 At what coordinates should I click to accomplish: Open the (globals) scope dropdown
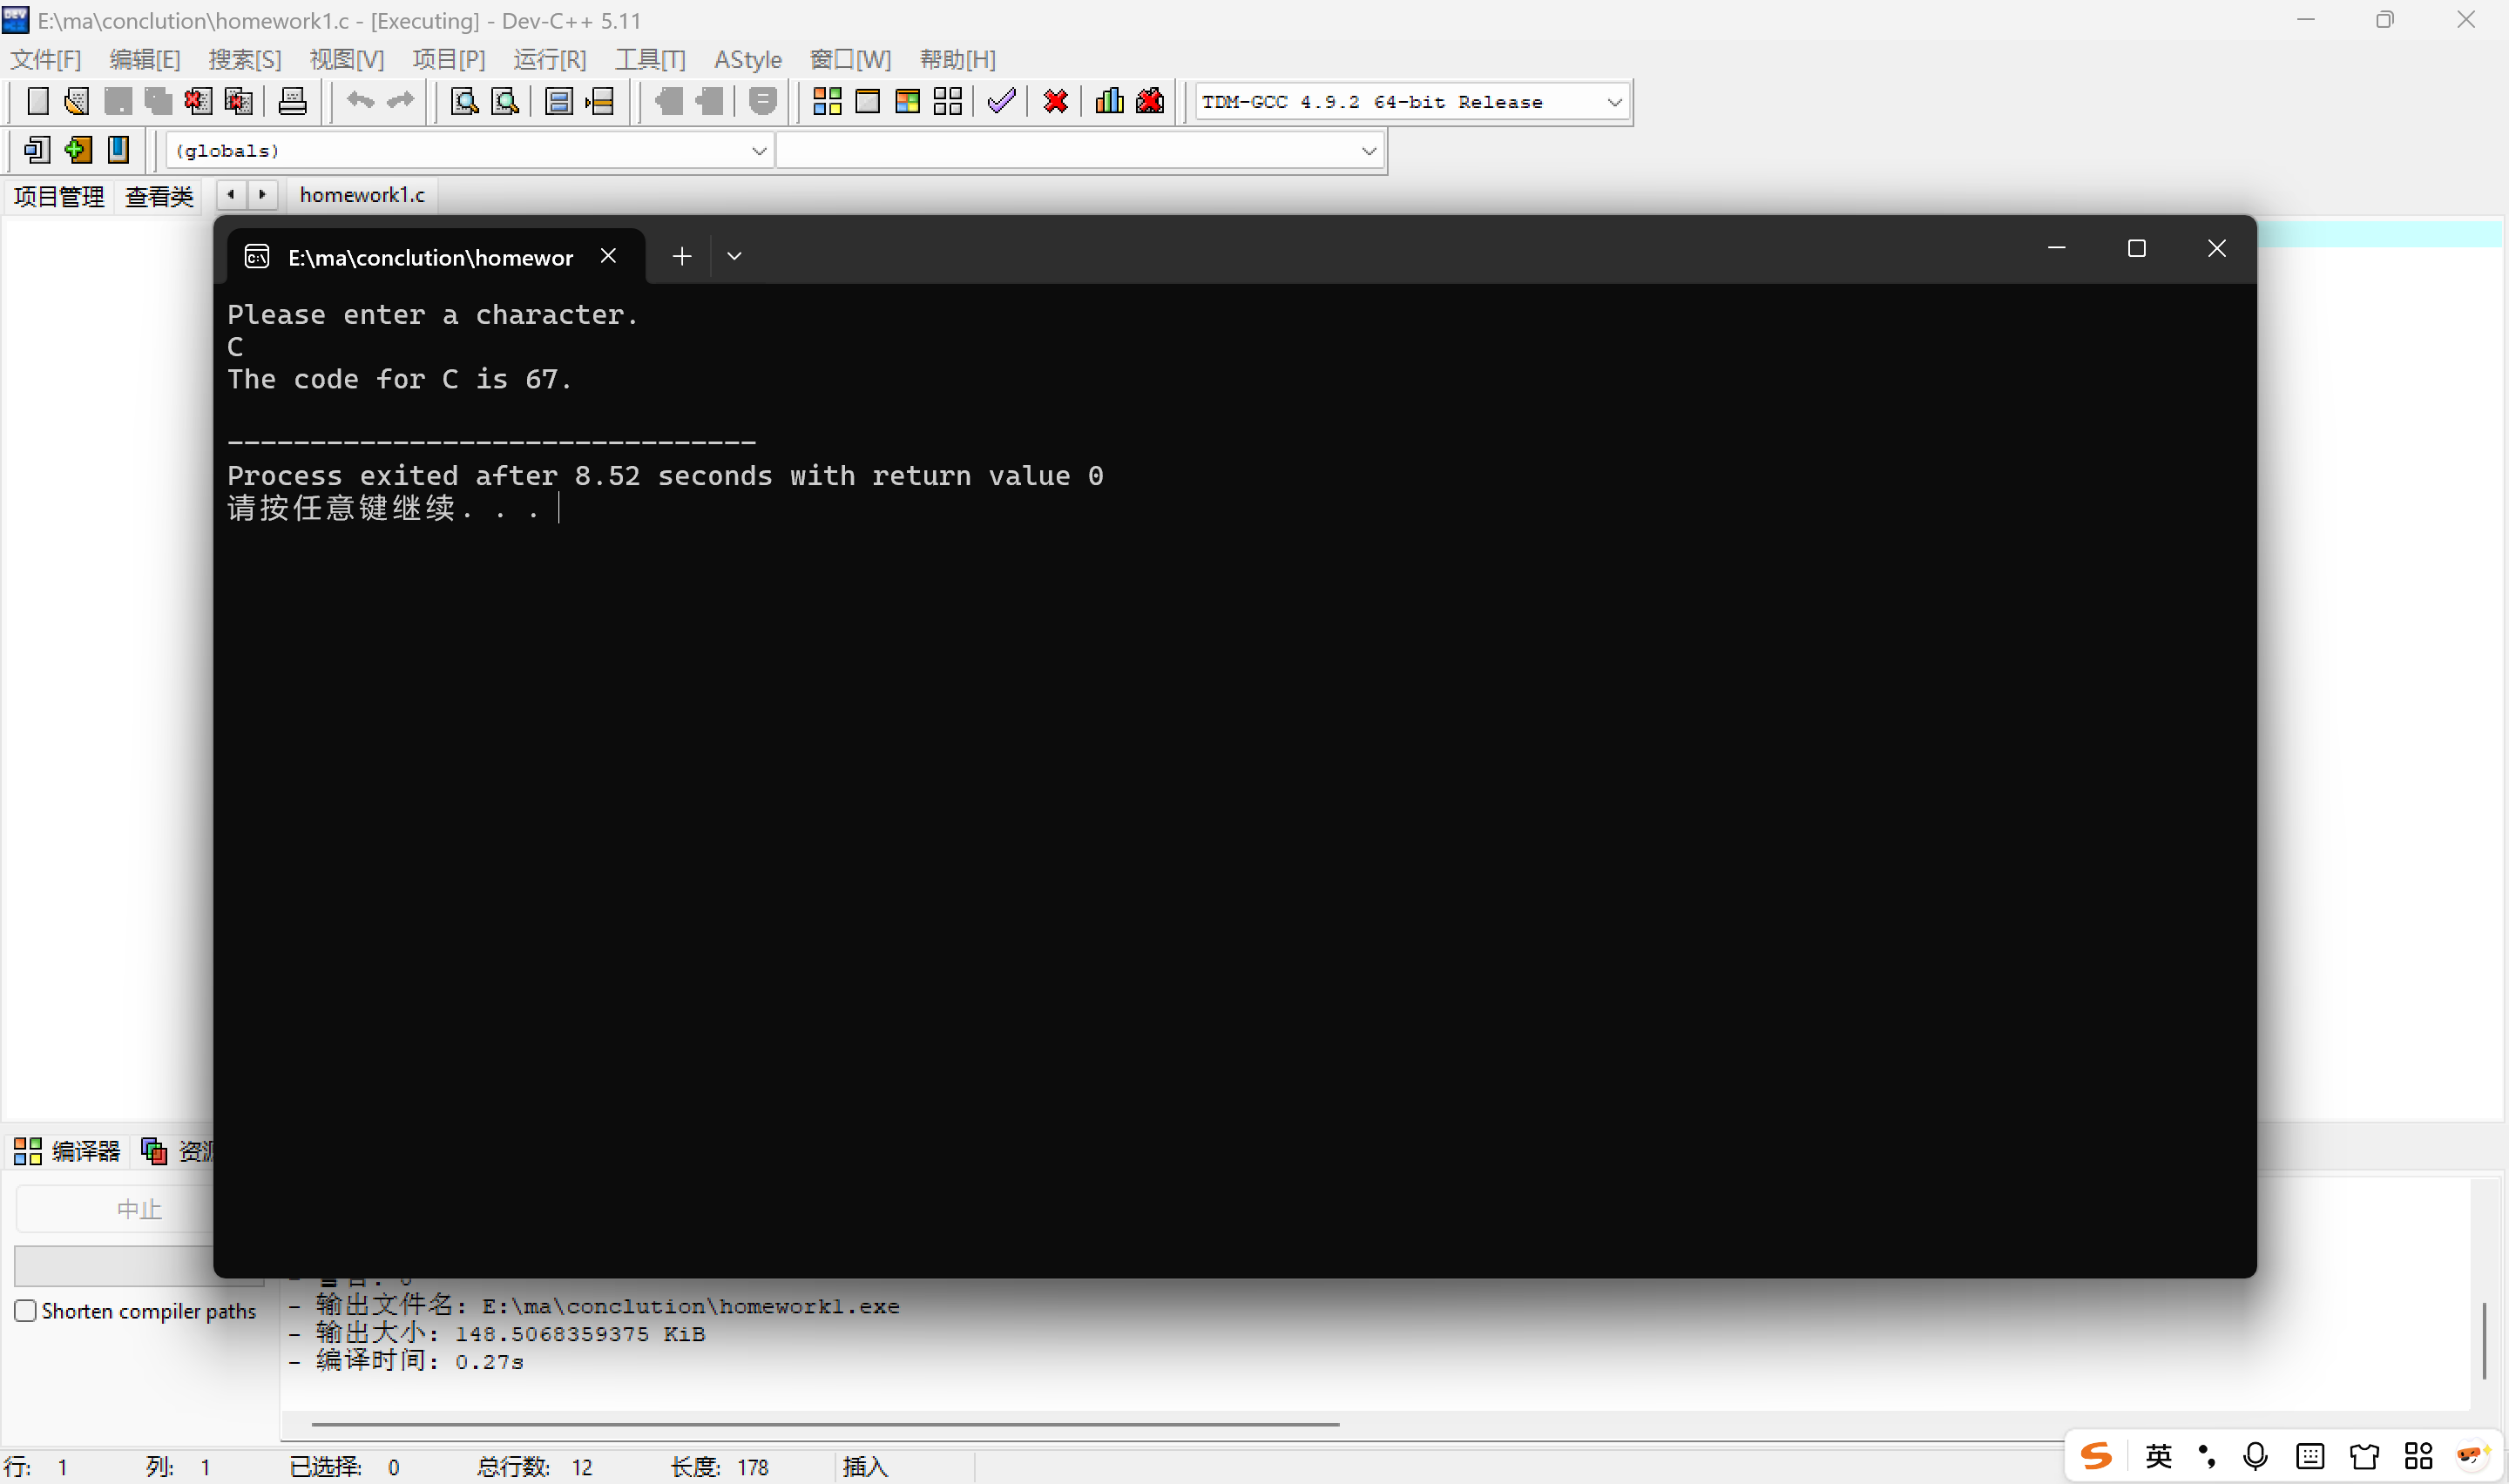pos(759,151)
